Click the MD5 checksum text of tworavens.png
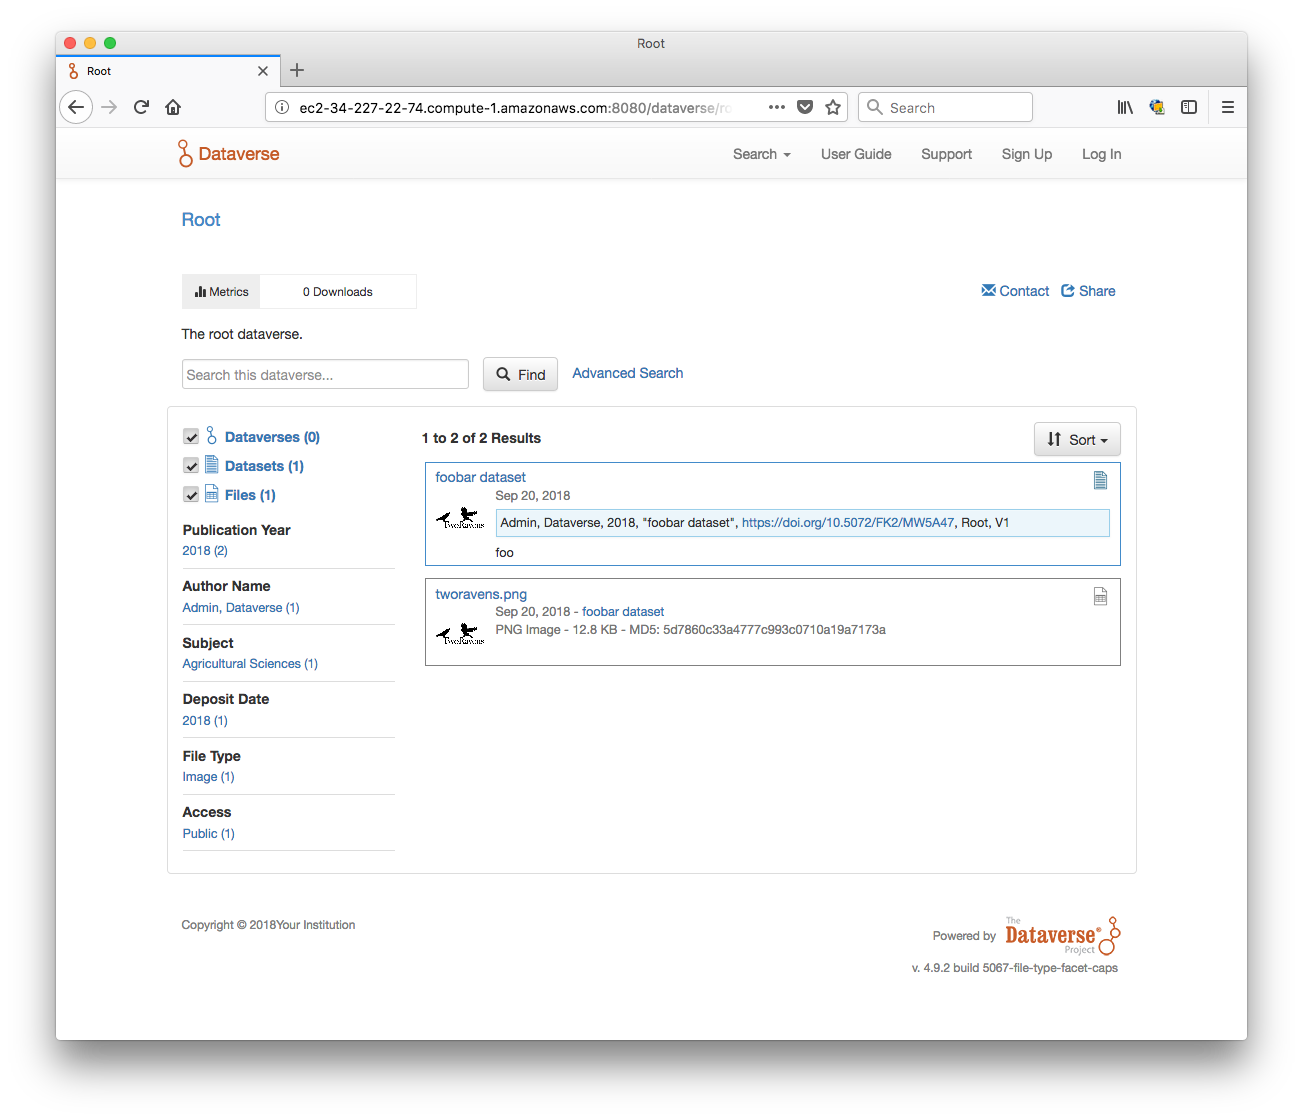Viewport: 1303px width, 1120px height. tap(757, 630)
